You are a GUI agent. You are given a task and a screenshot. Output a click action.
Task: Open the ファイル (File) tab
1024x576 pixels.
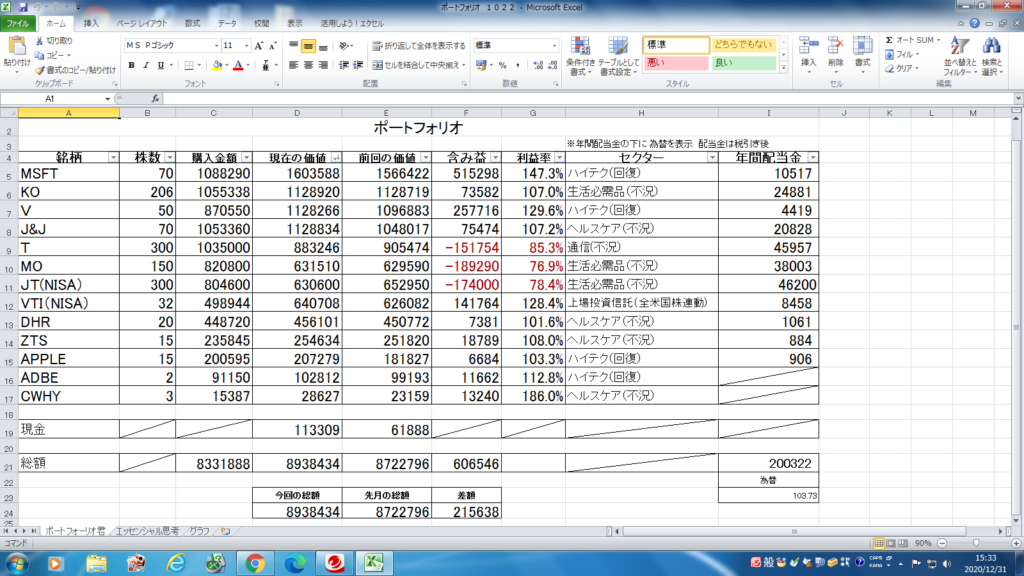pos(18,24)
